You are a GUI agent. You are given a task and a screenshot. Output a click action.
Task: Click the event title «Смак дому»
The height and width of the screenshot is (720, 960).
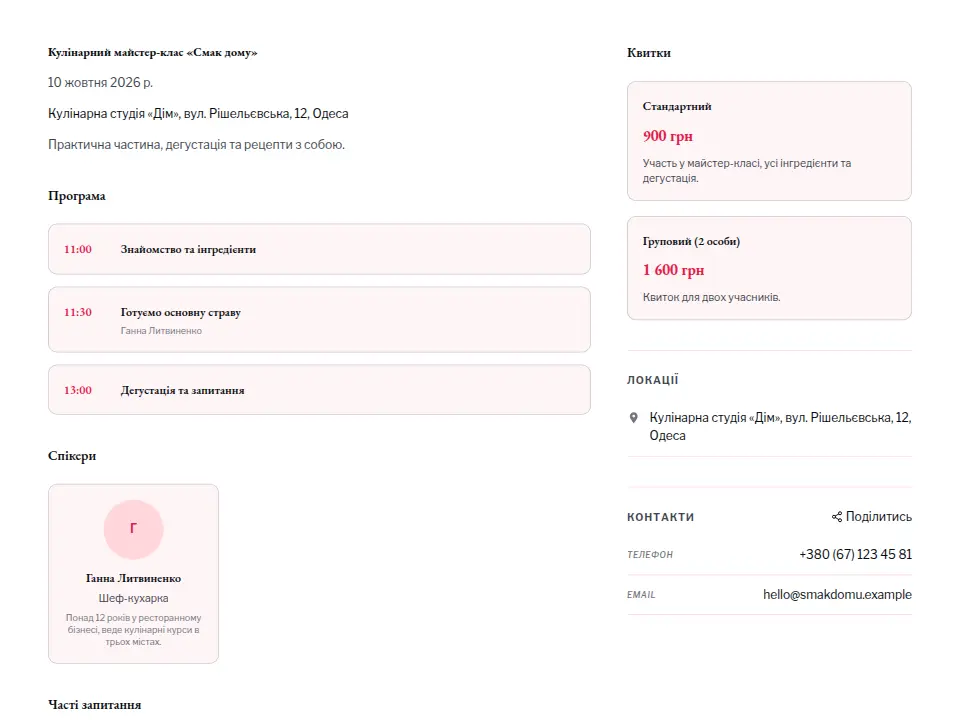[152, 53]
